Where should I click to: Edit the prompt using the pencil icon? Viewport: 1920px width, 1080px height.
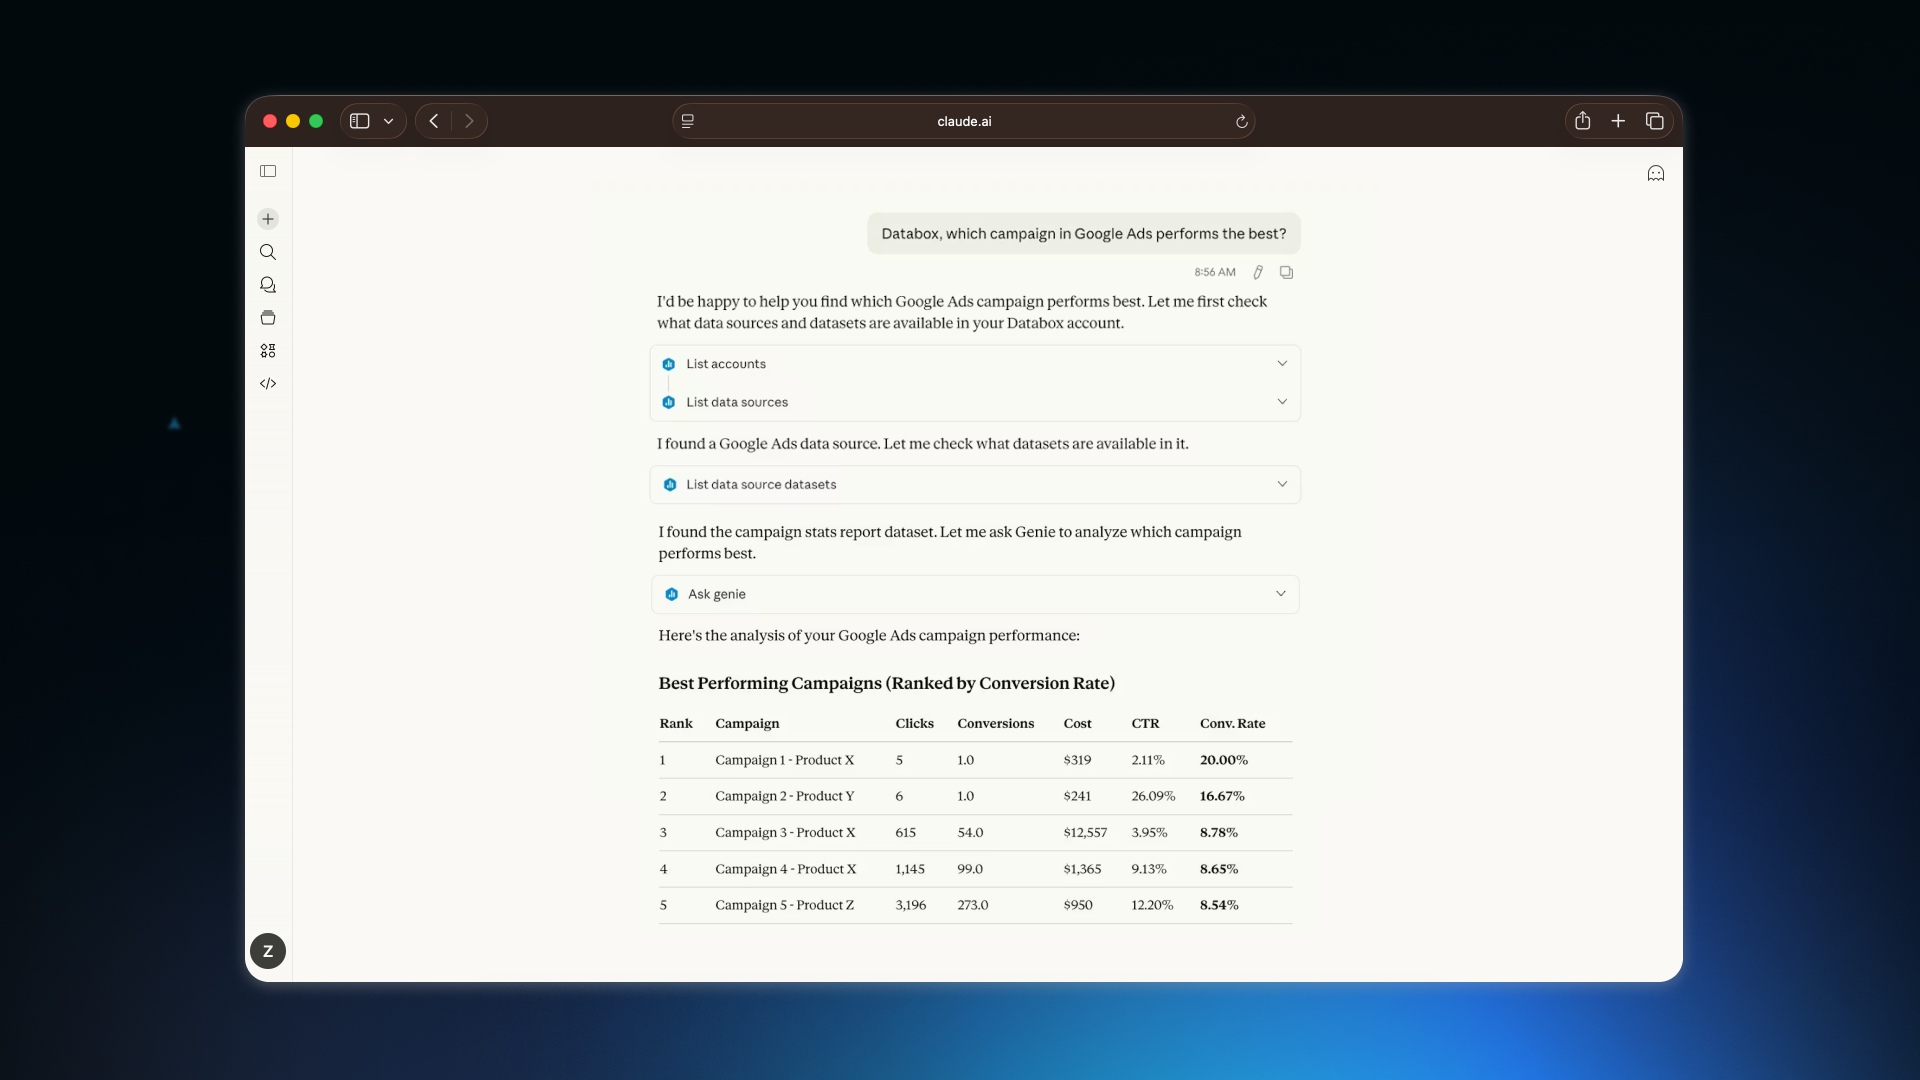pos(1257,271)
